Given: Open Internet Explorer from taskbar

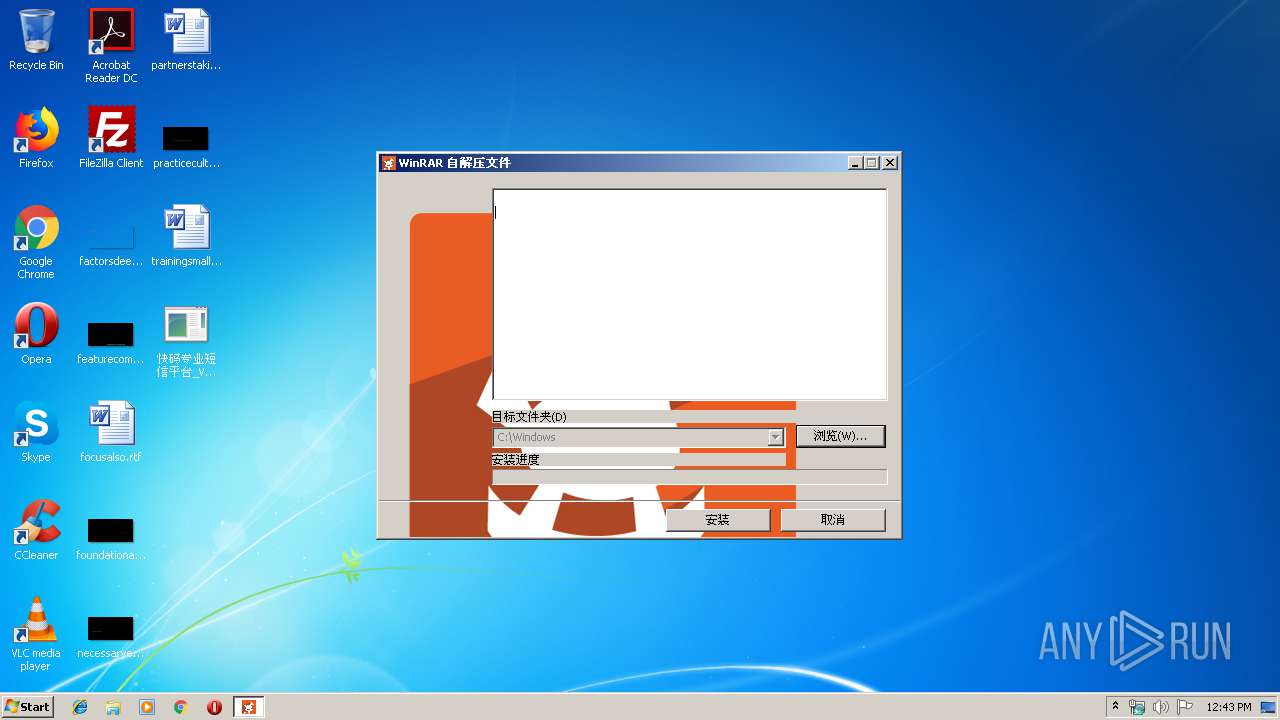Looking at the screenshot, I should [80, 707].
